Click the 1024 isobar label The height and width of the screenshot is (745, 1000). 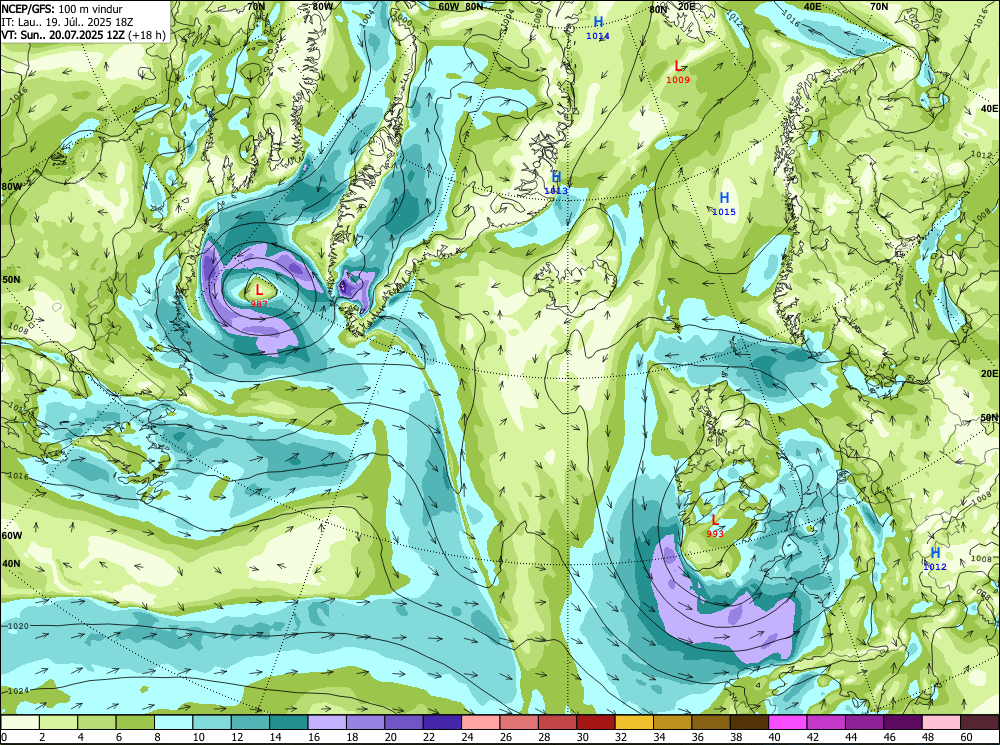tap(18, 691)
